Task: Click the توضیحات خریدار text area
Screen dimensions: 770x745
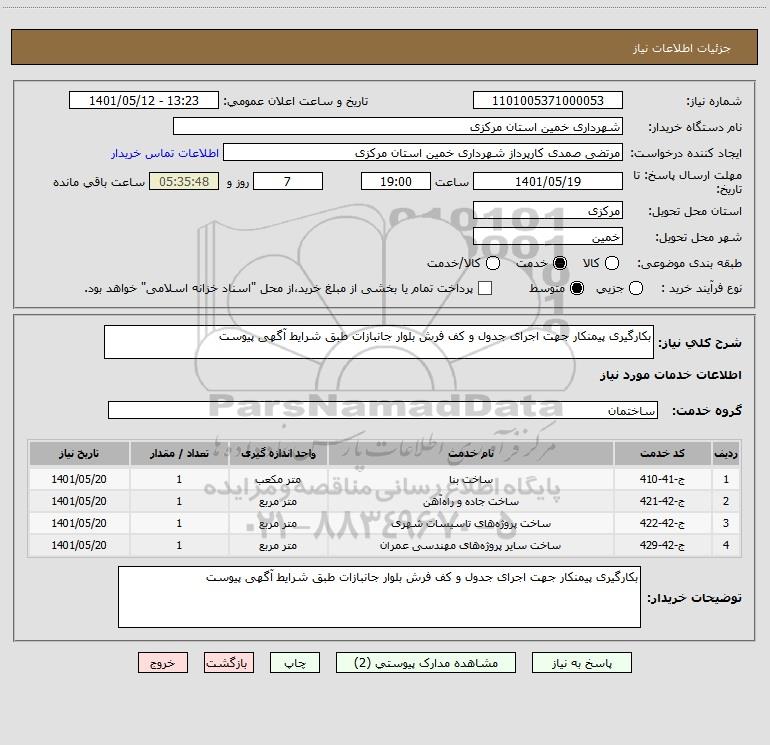Action: 379,597
